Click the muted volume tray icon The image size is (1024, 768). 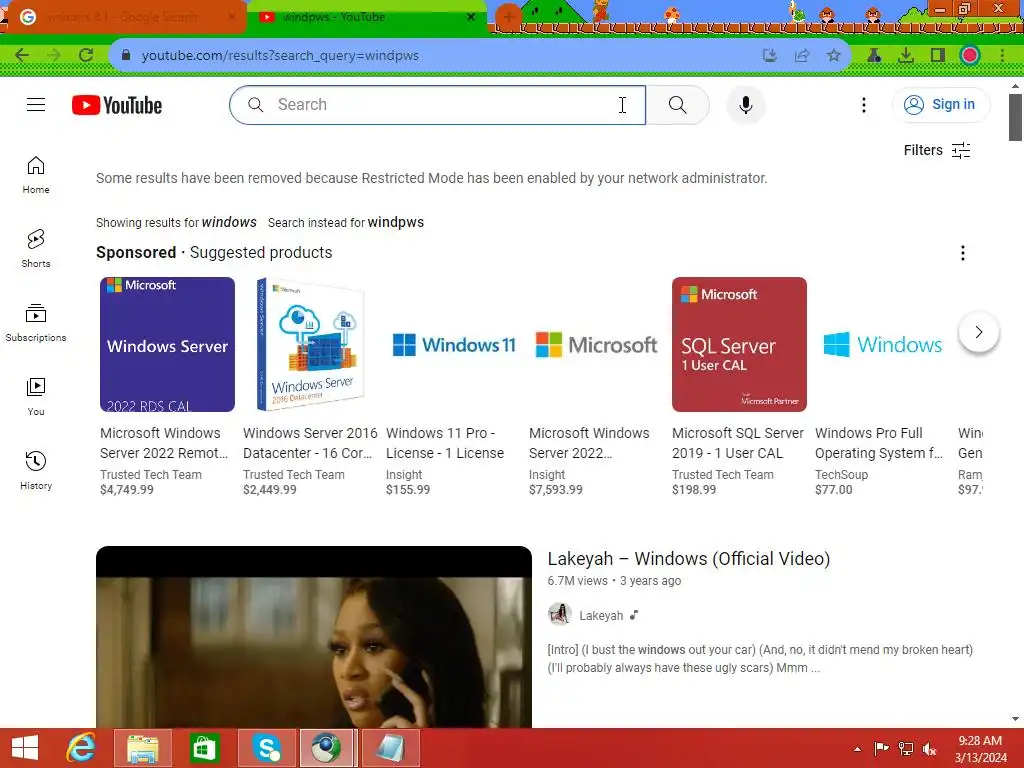[x=929, y=749]
